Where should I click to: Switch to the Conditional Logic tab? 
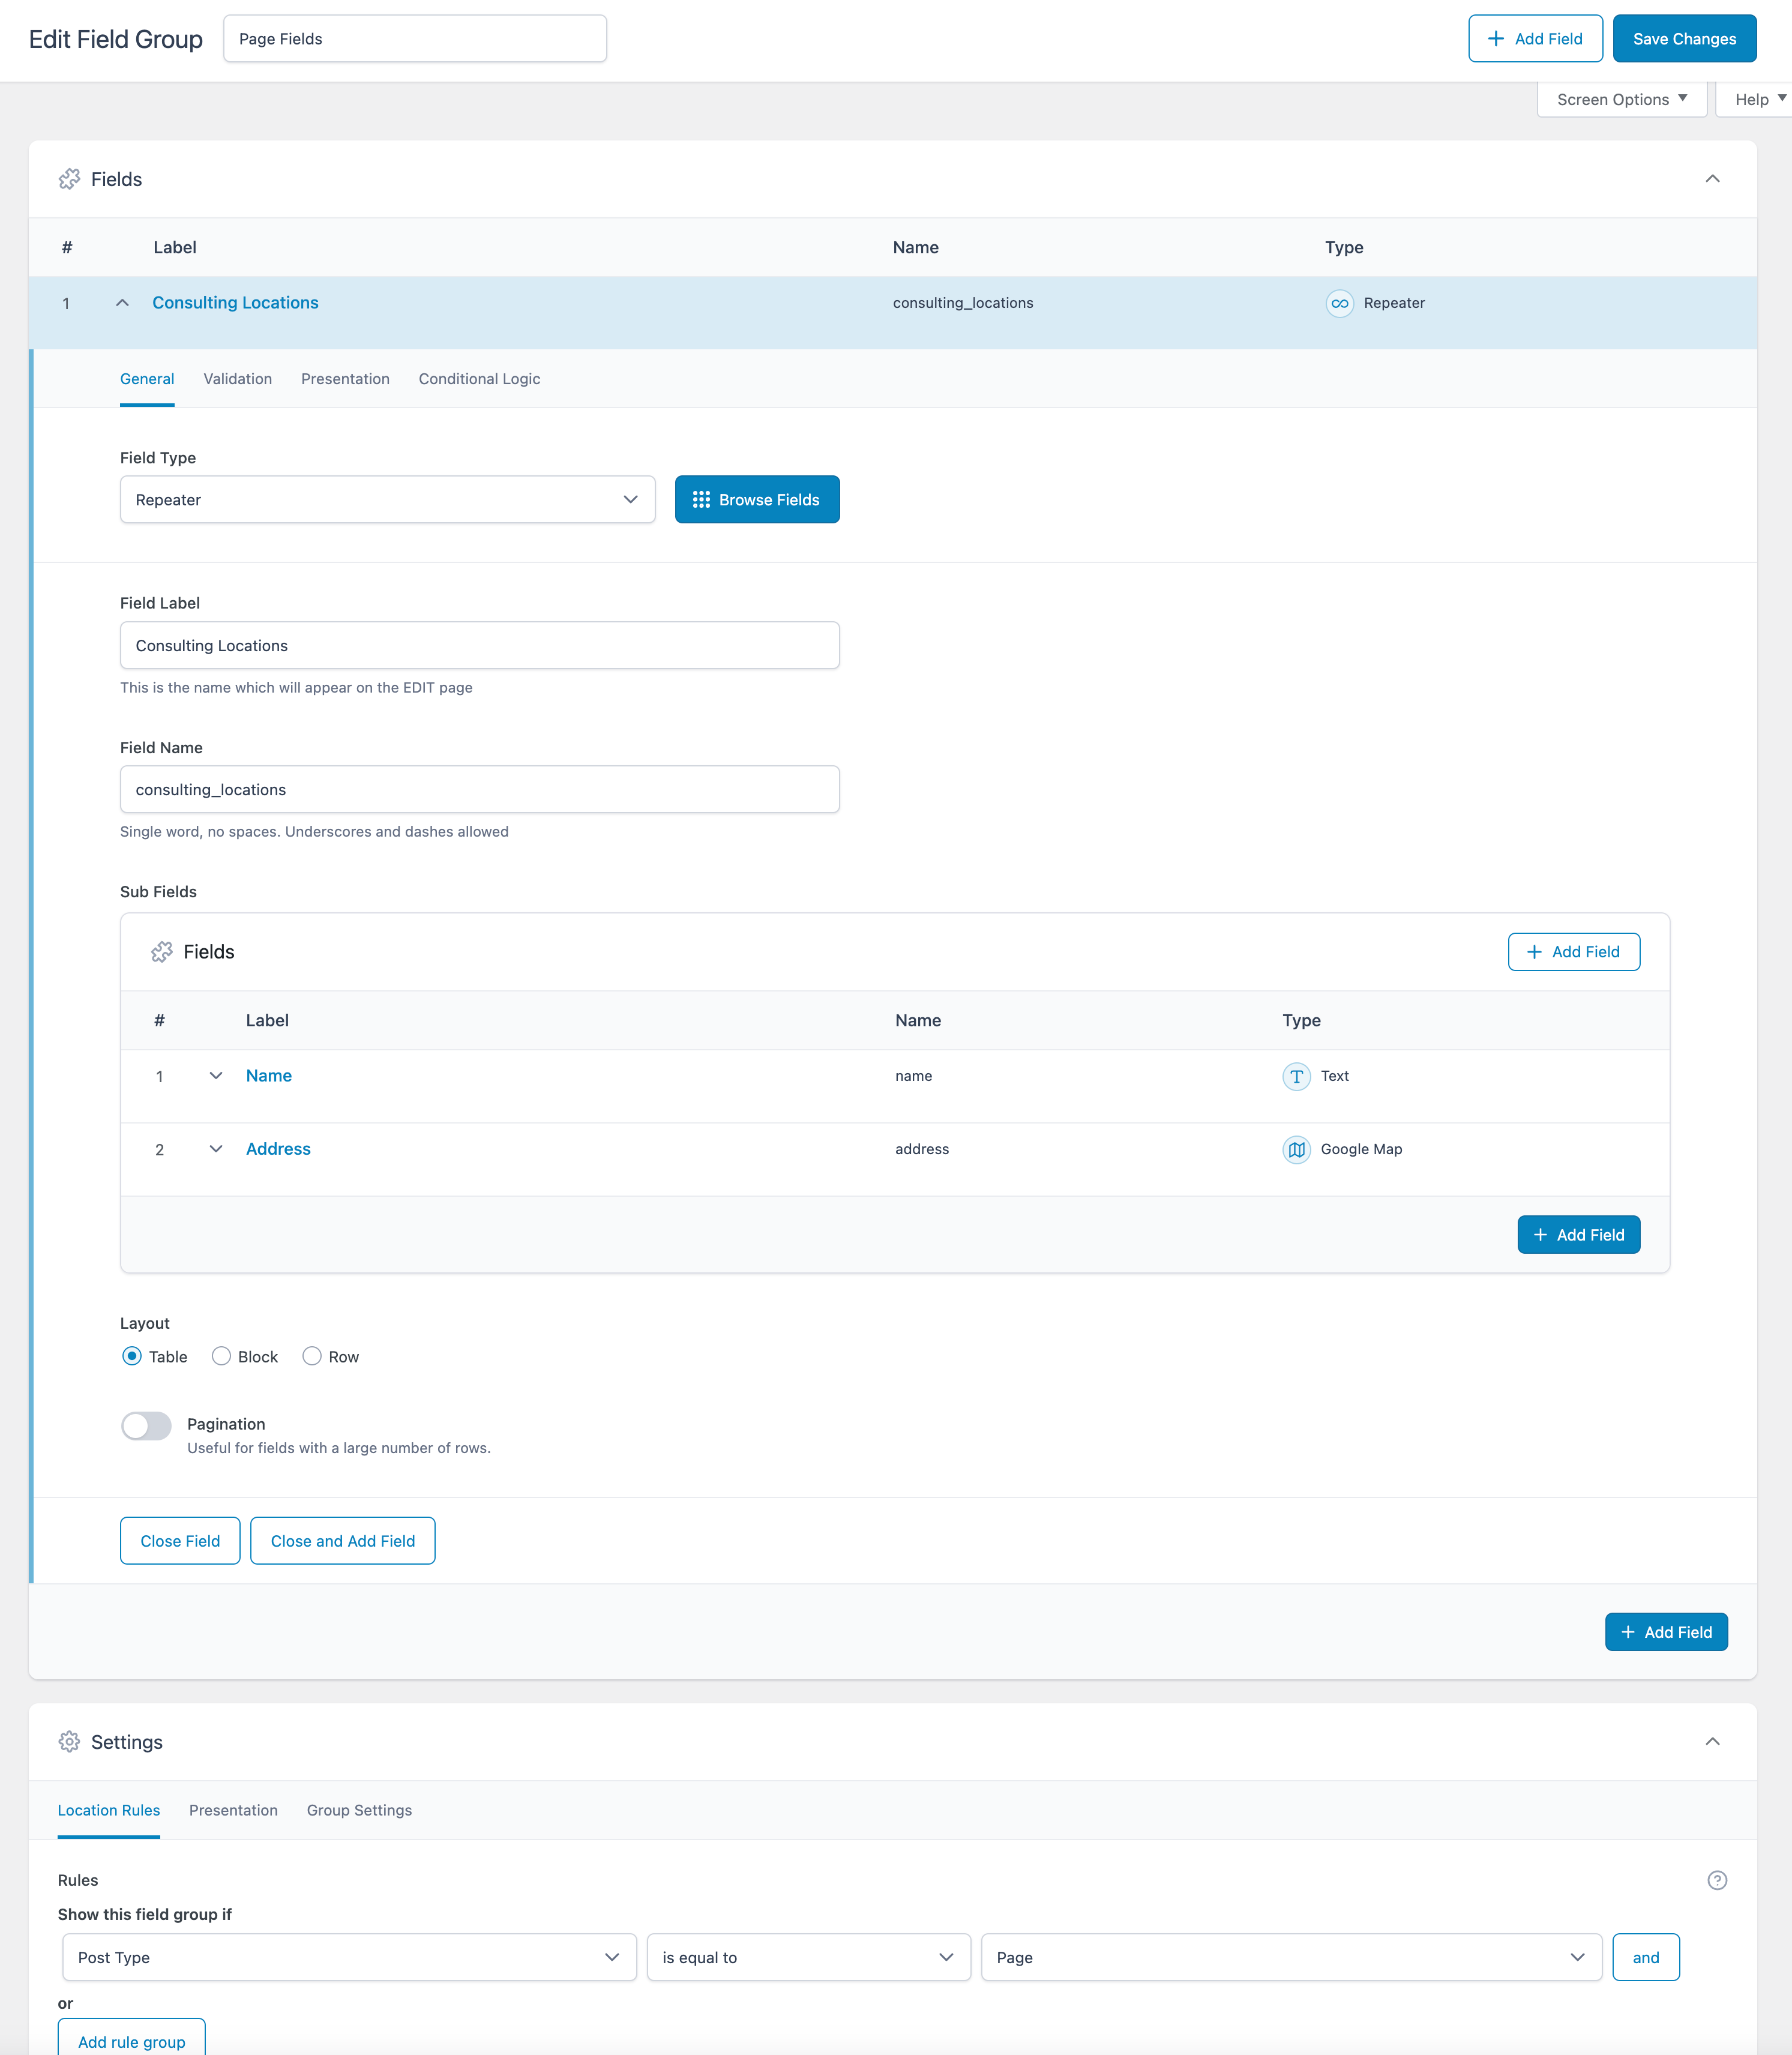pos(479,379)
